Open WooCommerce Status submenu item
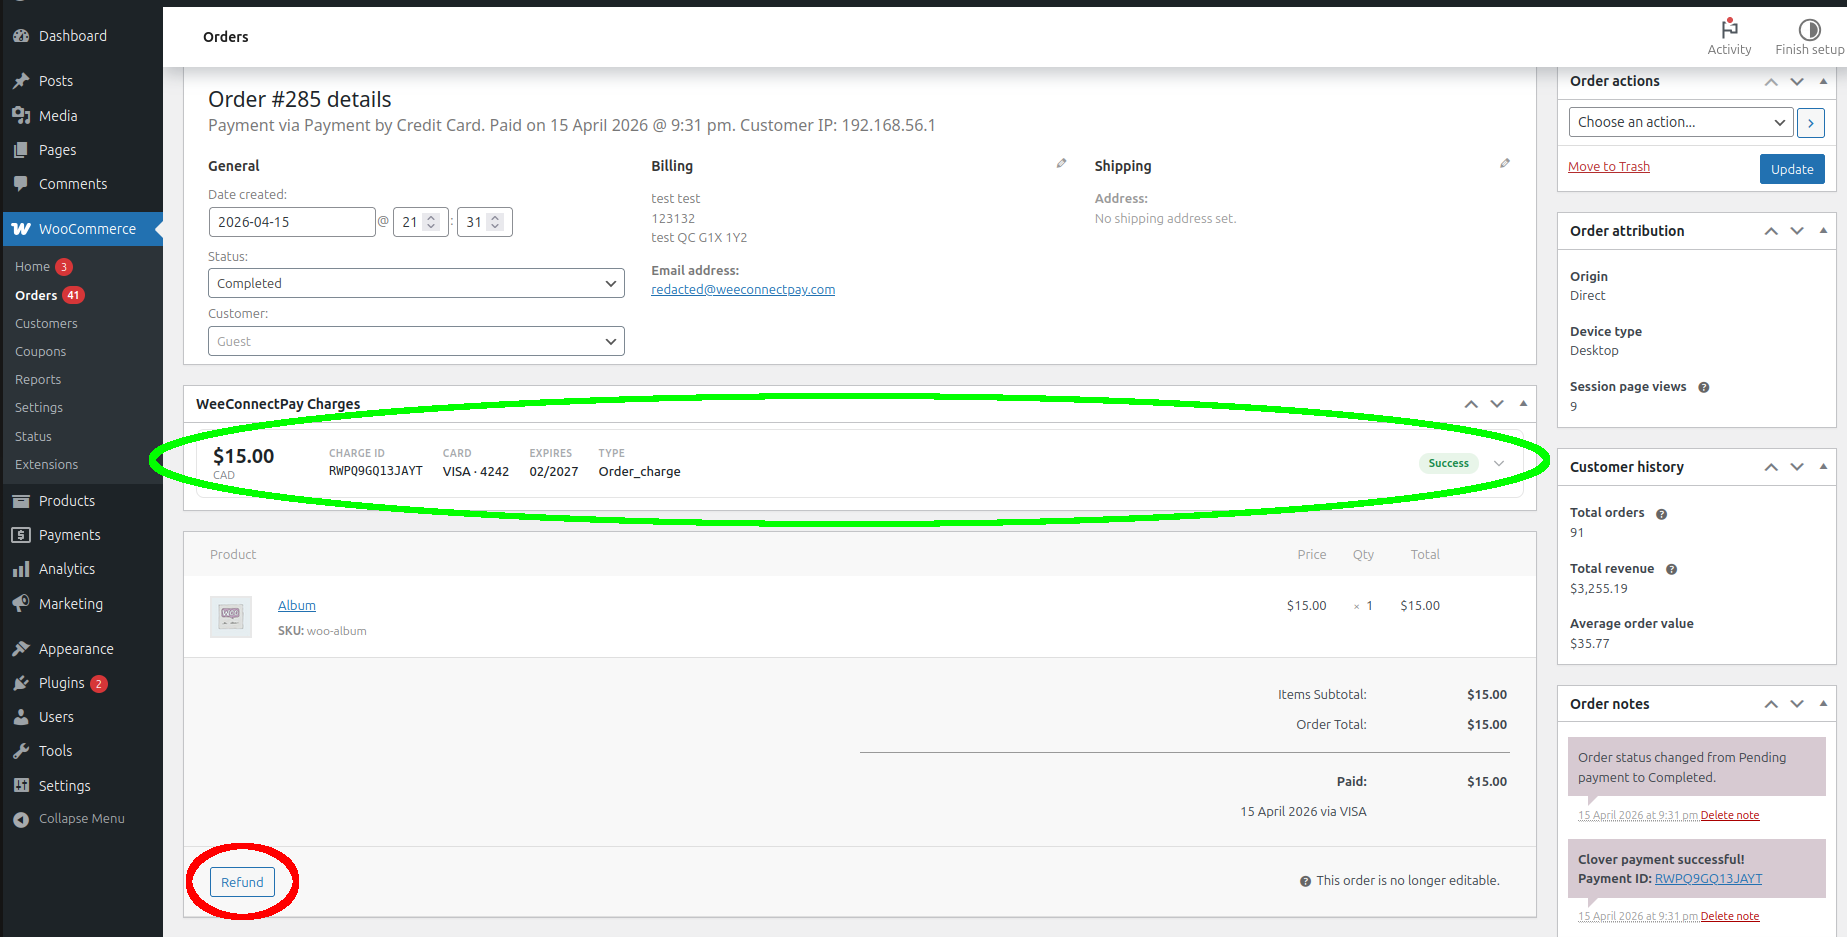1847x937 pixels. [33, 437]
